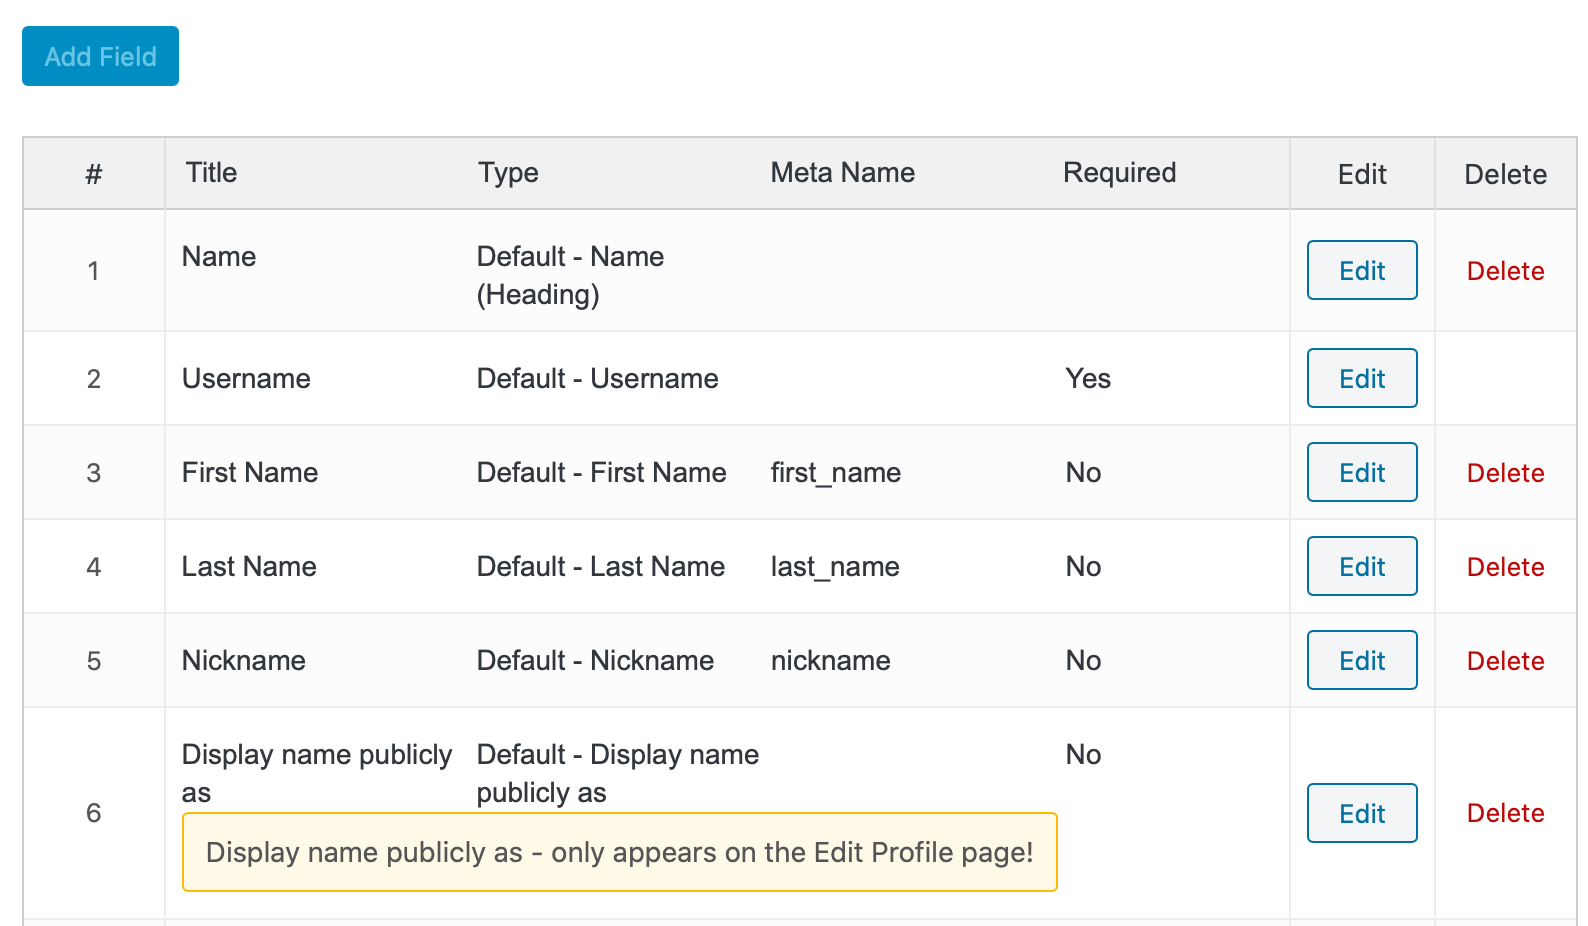
Task: Click the Nickname title cell
Action: click(243, 660)
